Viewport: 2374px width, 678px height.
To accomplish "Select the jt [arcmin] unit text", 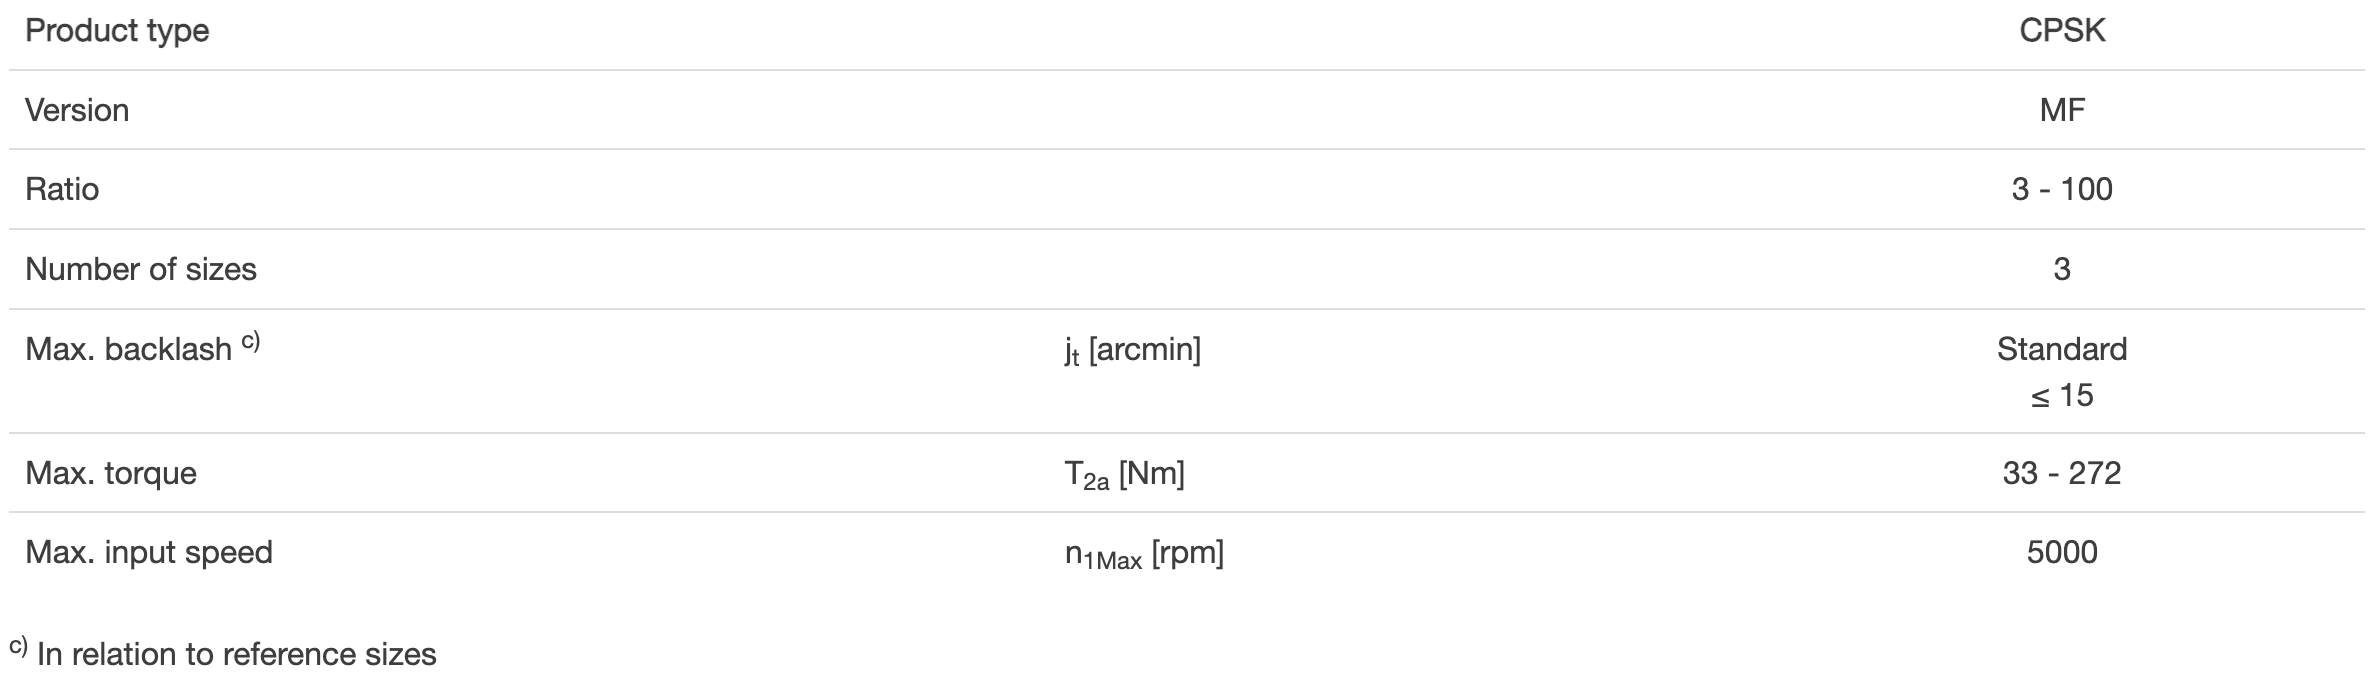I will 1132,350.
